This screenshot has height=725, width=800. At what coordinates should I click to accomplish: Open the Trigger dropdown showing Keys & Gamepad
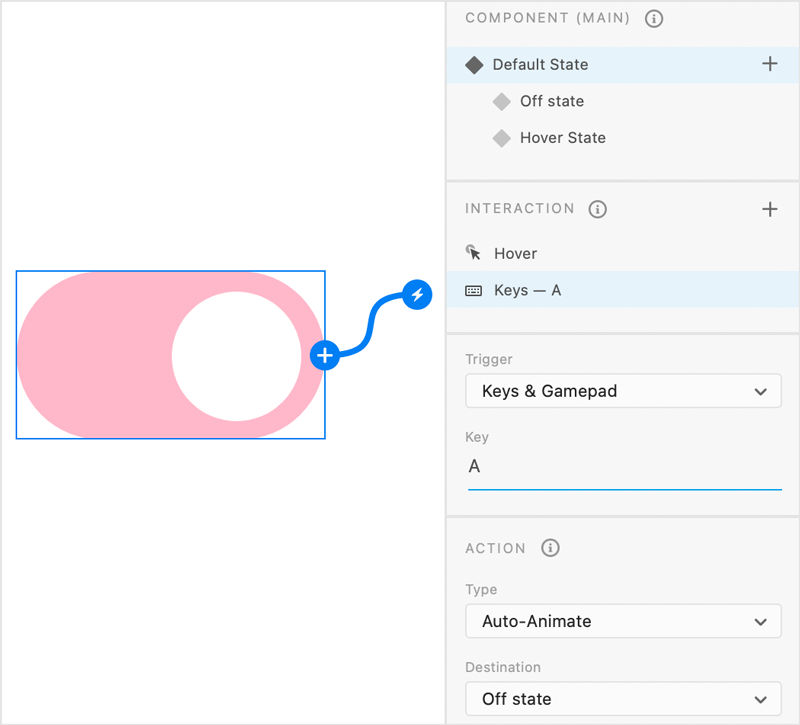(623, 391)
